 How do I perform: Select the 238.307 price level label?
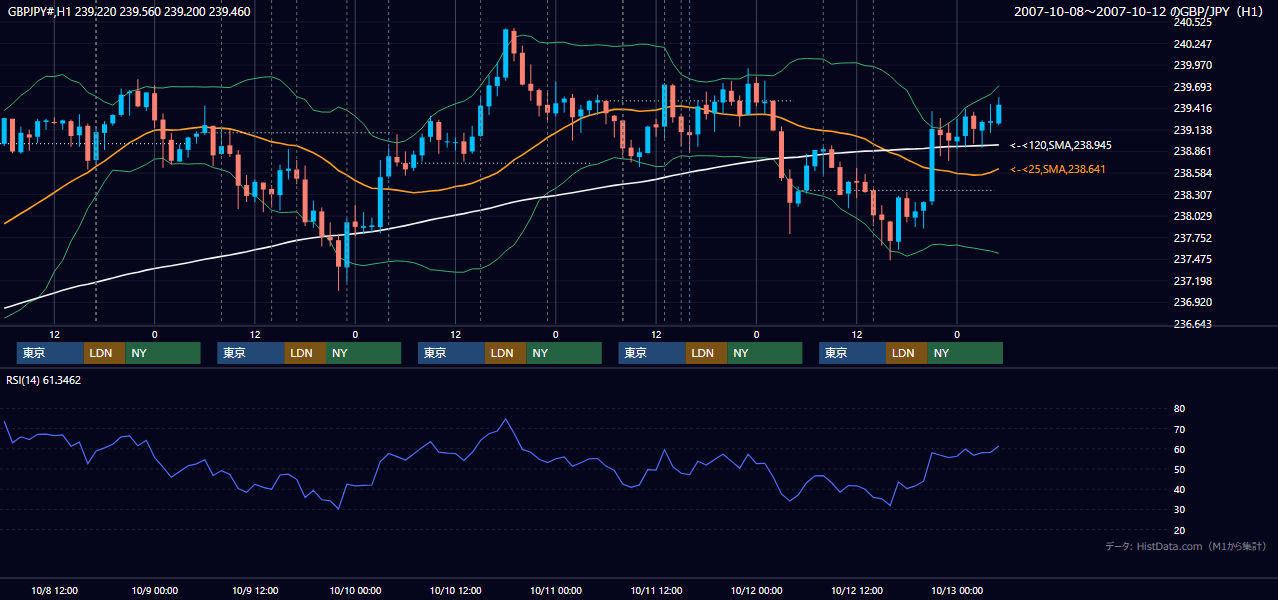1192,195
